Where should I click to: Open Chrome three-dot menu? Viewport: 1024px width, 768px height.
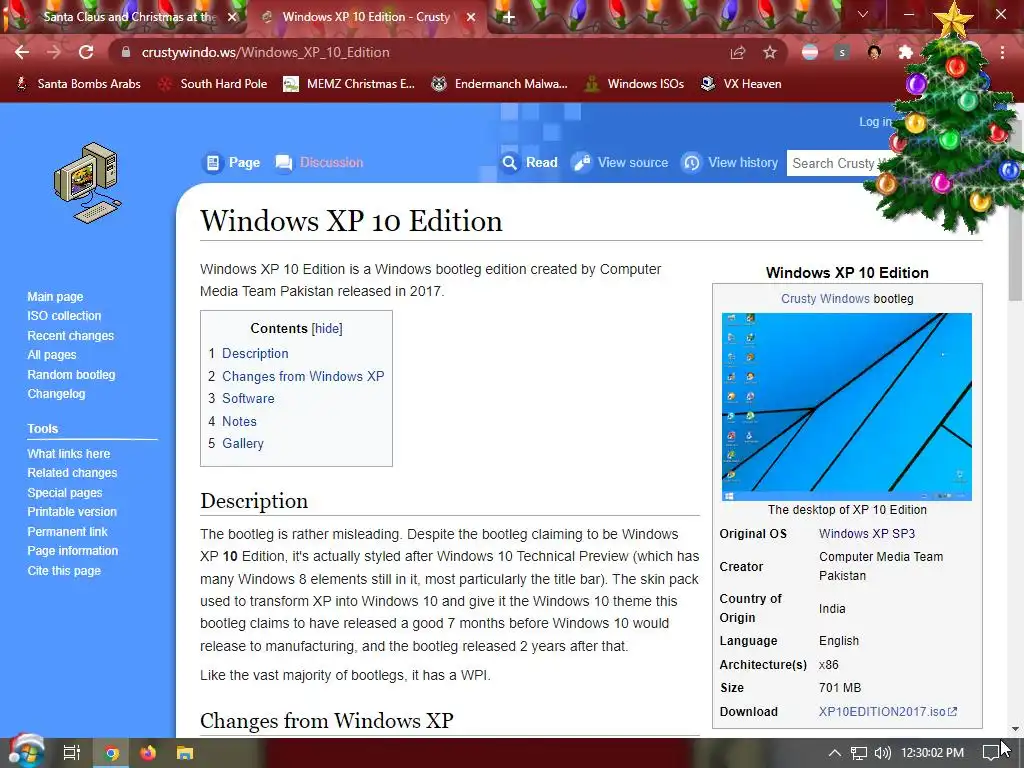[x=1002, y=52]
